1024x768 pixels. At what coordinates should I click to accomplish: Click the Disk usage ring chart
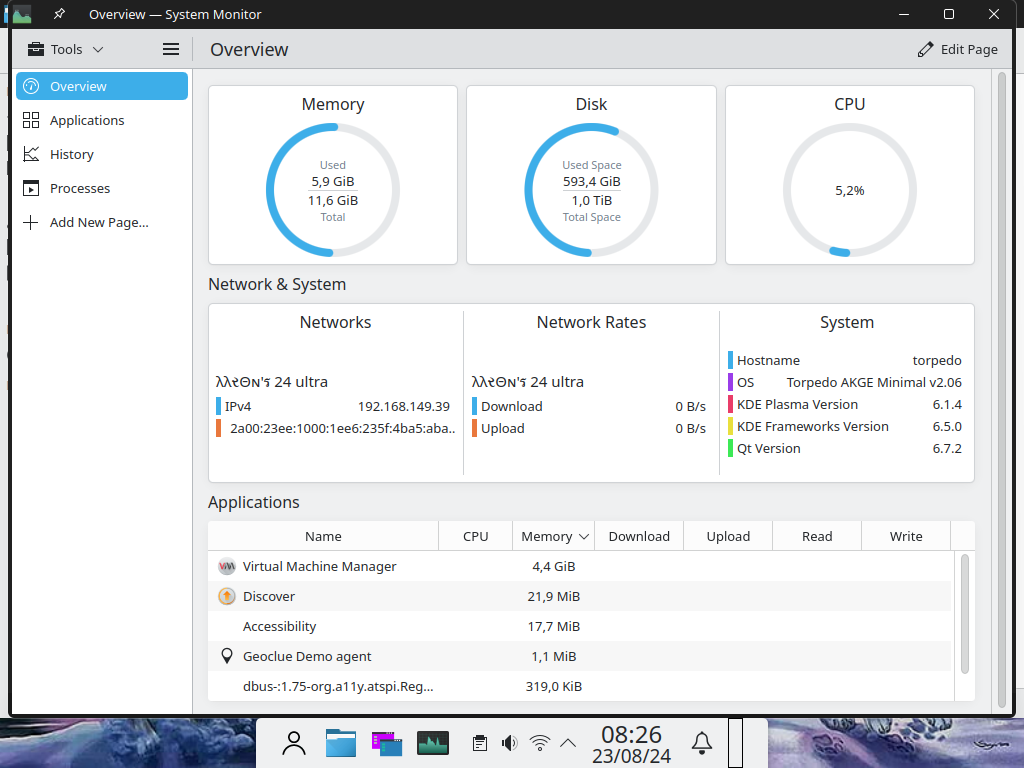click(x=592, y=190)
